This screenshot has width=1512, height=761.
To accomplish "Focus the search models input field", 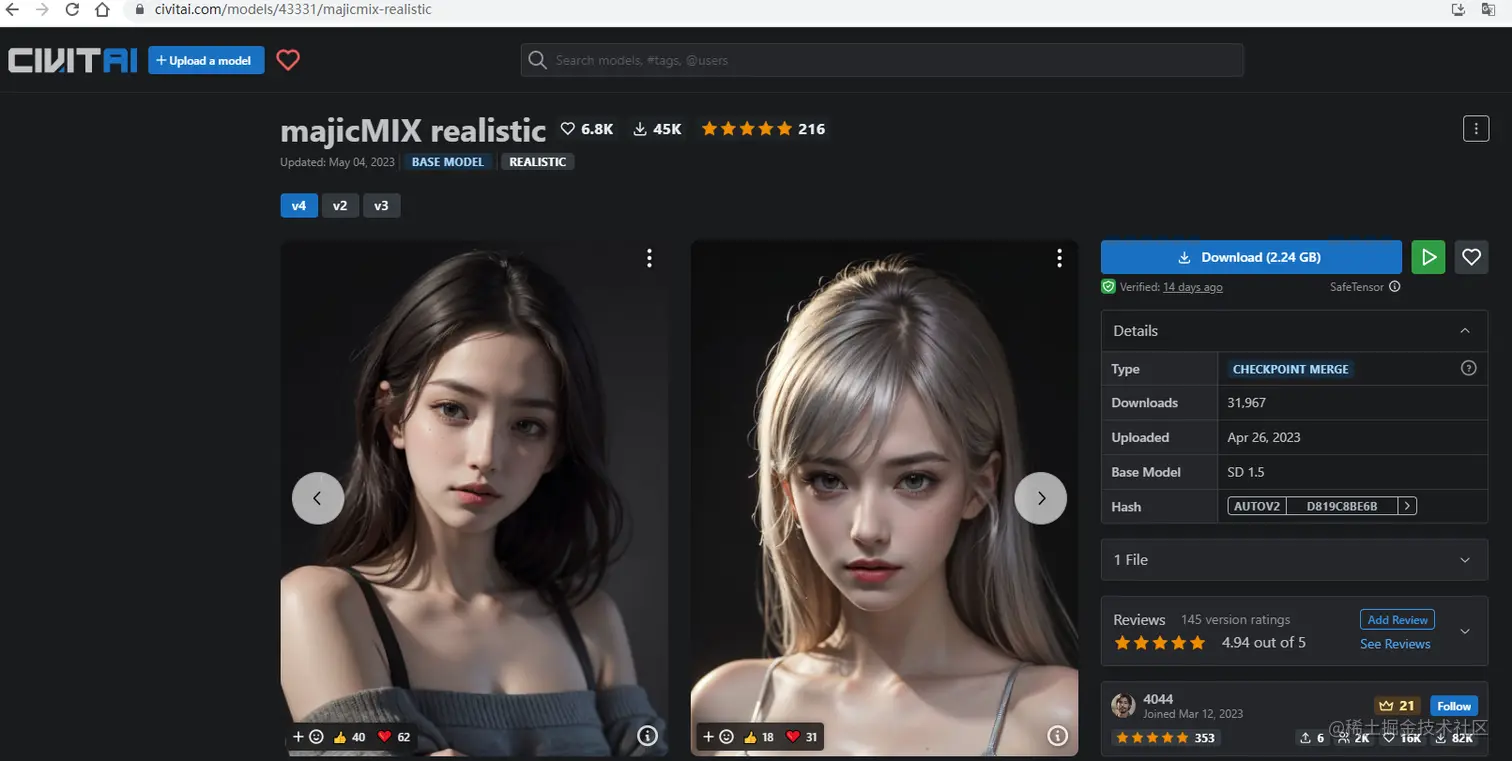I will [882, 60].
